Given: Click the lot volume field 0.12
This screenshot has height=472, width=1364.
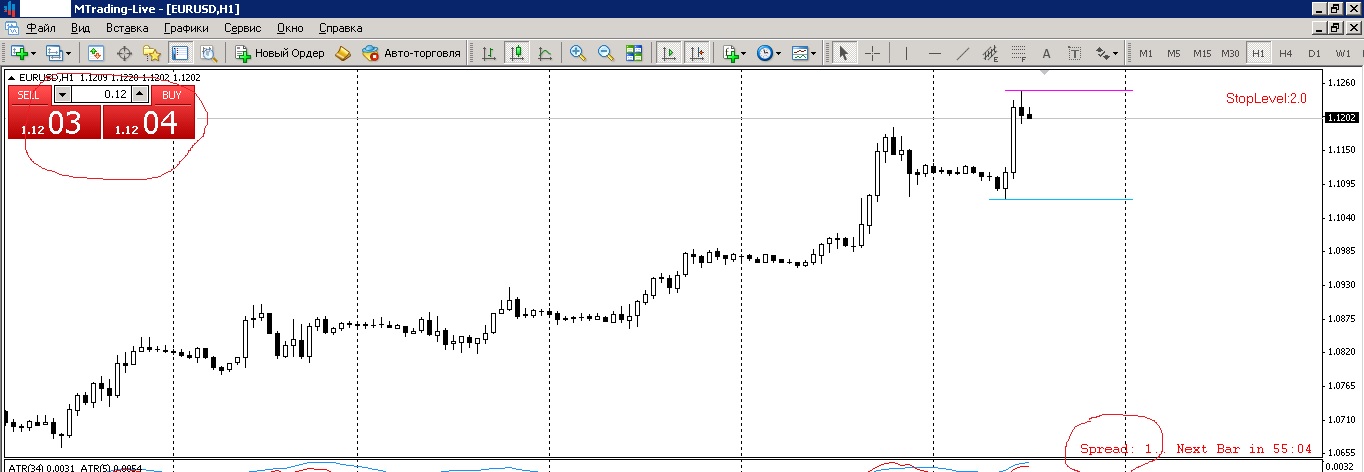Looking at the screenshot, I should point(101,94).
